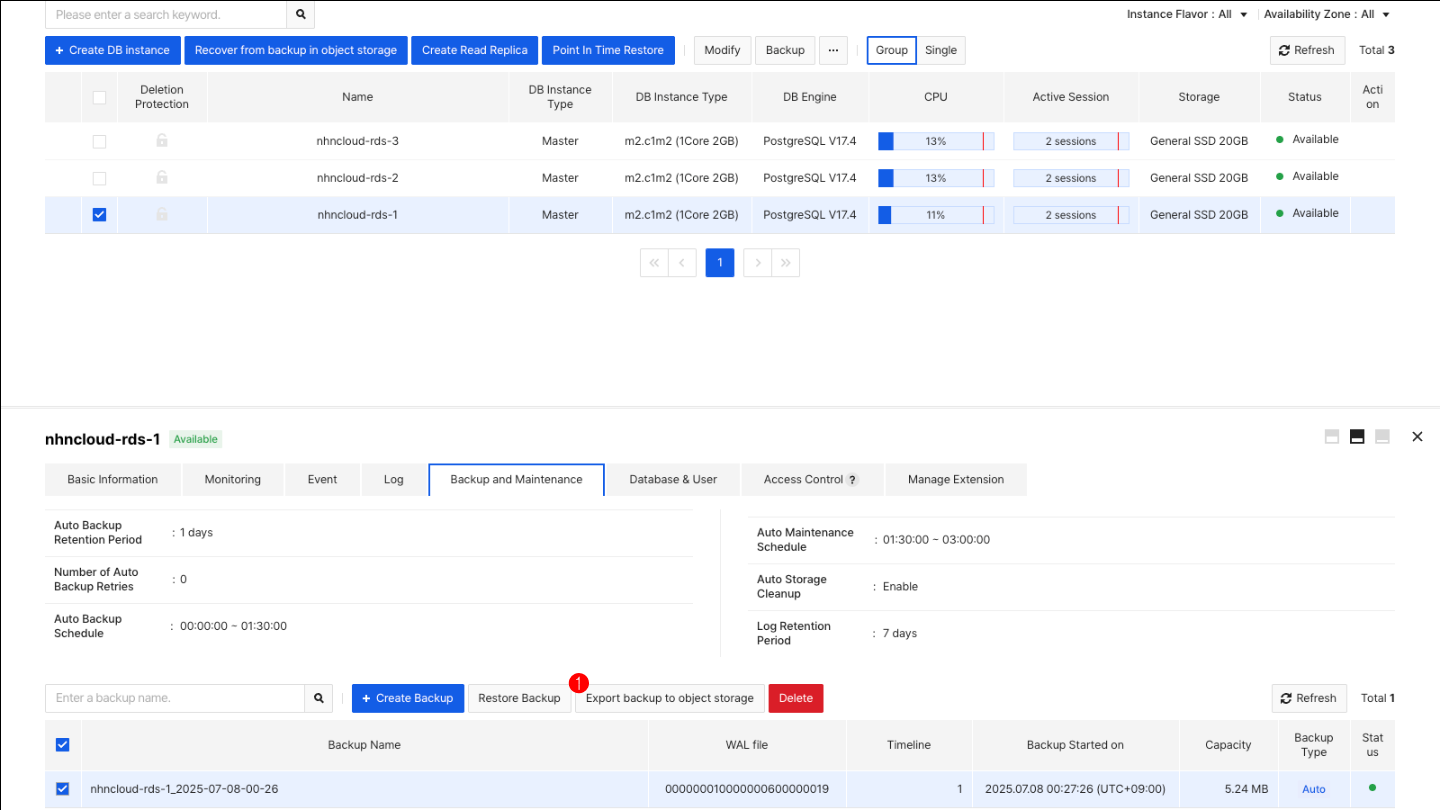
Task: Click the backup start time 2025.07.08 00:27:26
Action: tap(1075, 789)
